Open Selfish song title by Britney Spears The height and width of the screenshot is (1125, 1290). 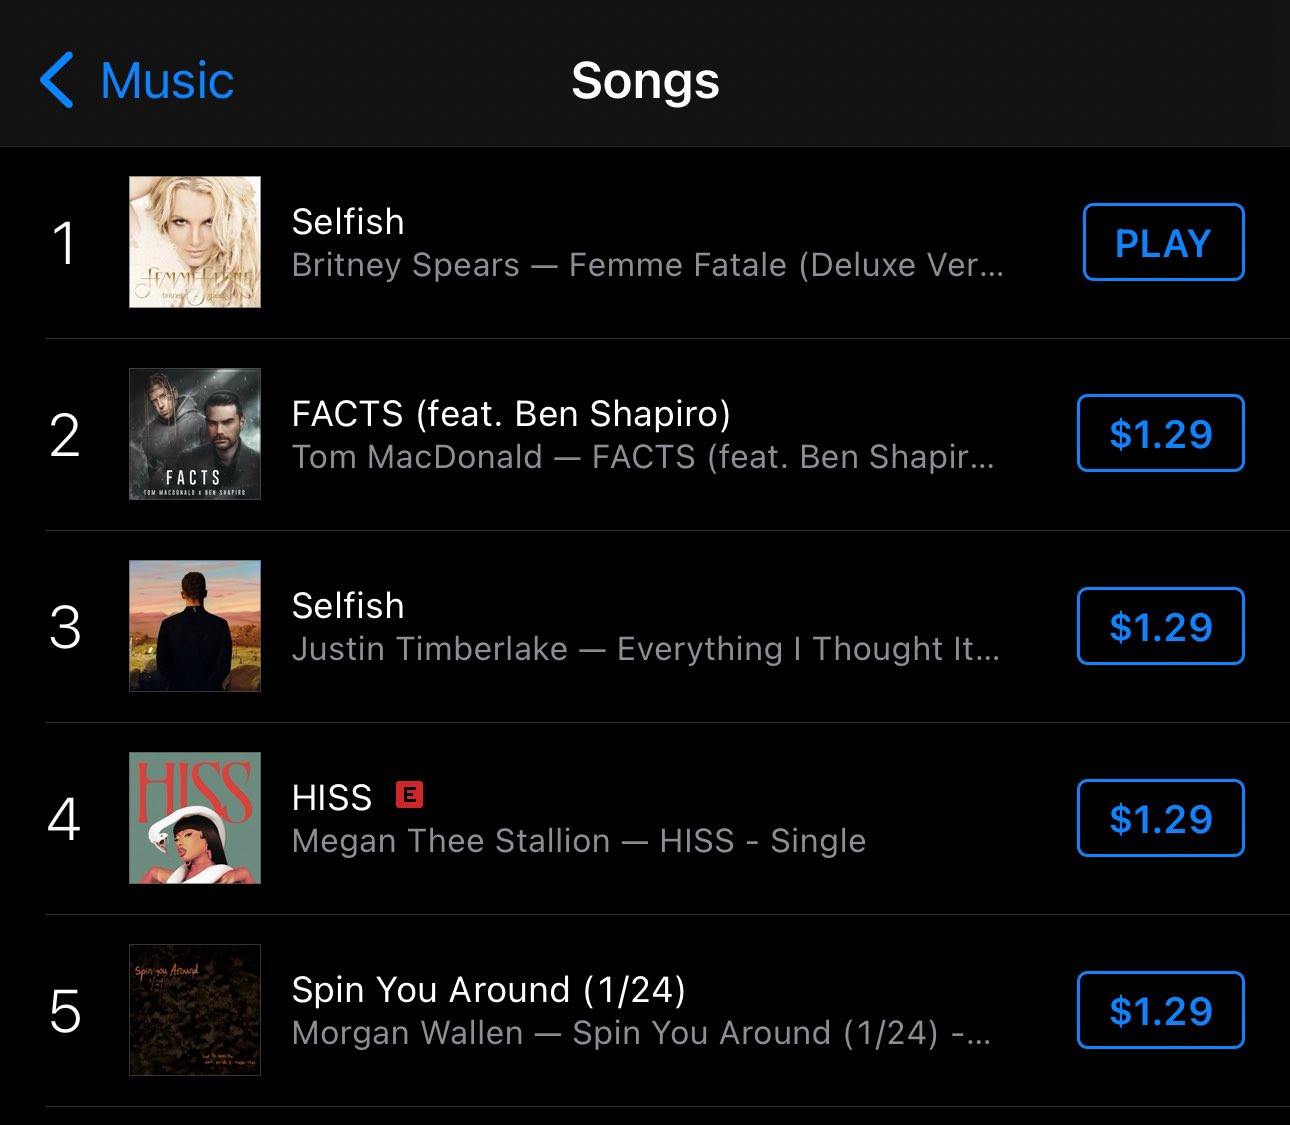point(348,221)
